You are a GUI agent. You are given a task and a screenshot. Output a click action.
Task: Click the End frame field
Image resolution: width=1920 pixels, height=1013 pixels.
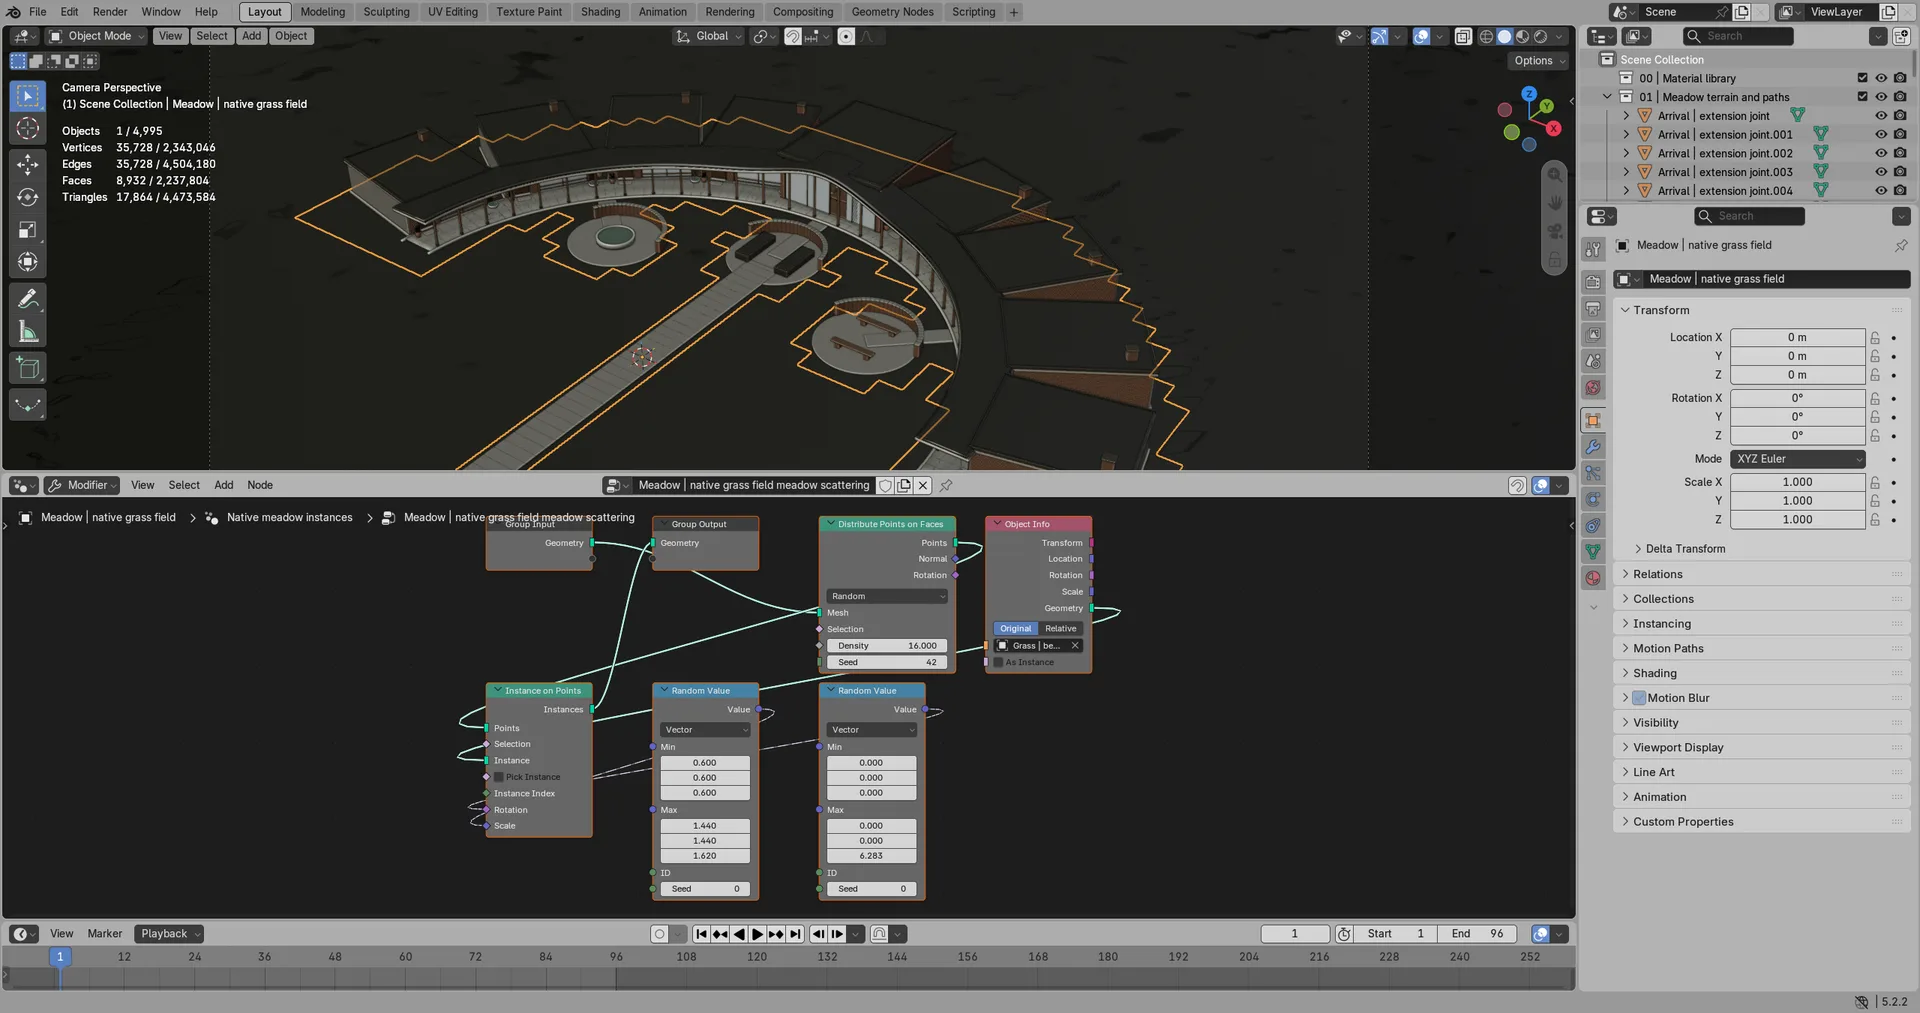(1477, 934)
